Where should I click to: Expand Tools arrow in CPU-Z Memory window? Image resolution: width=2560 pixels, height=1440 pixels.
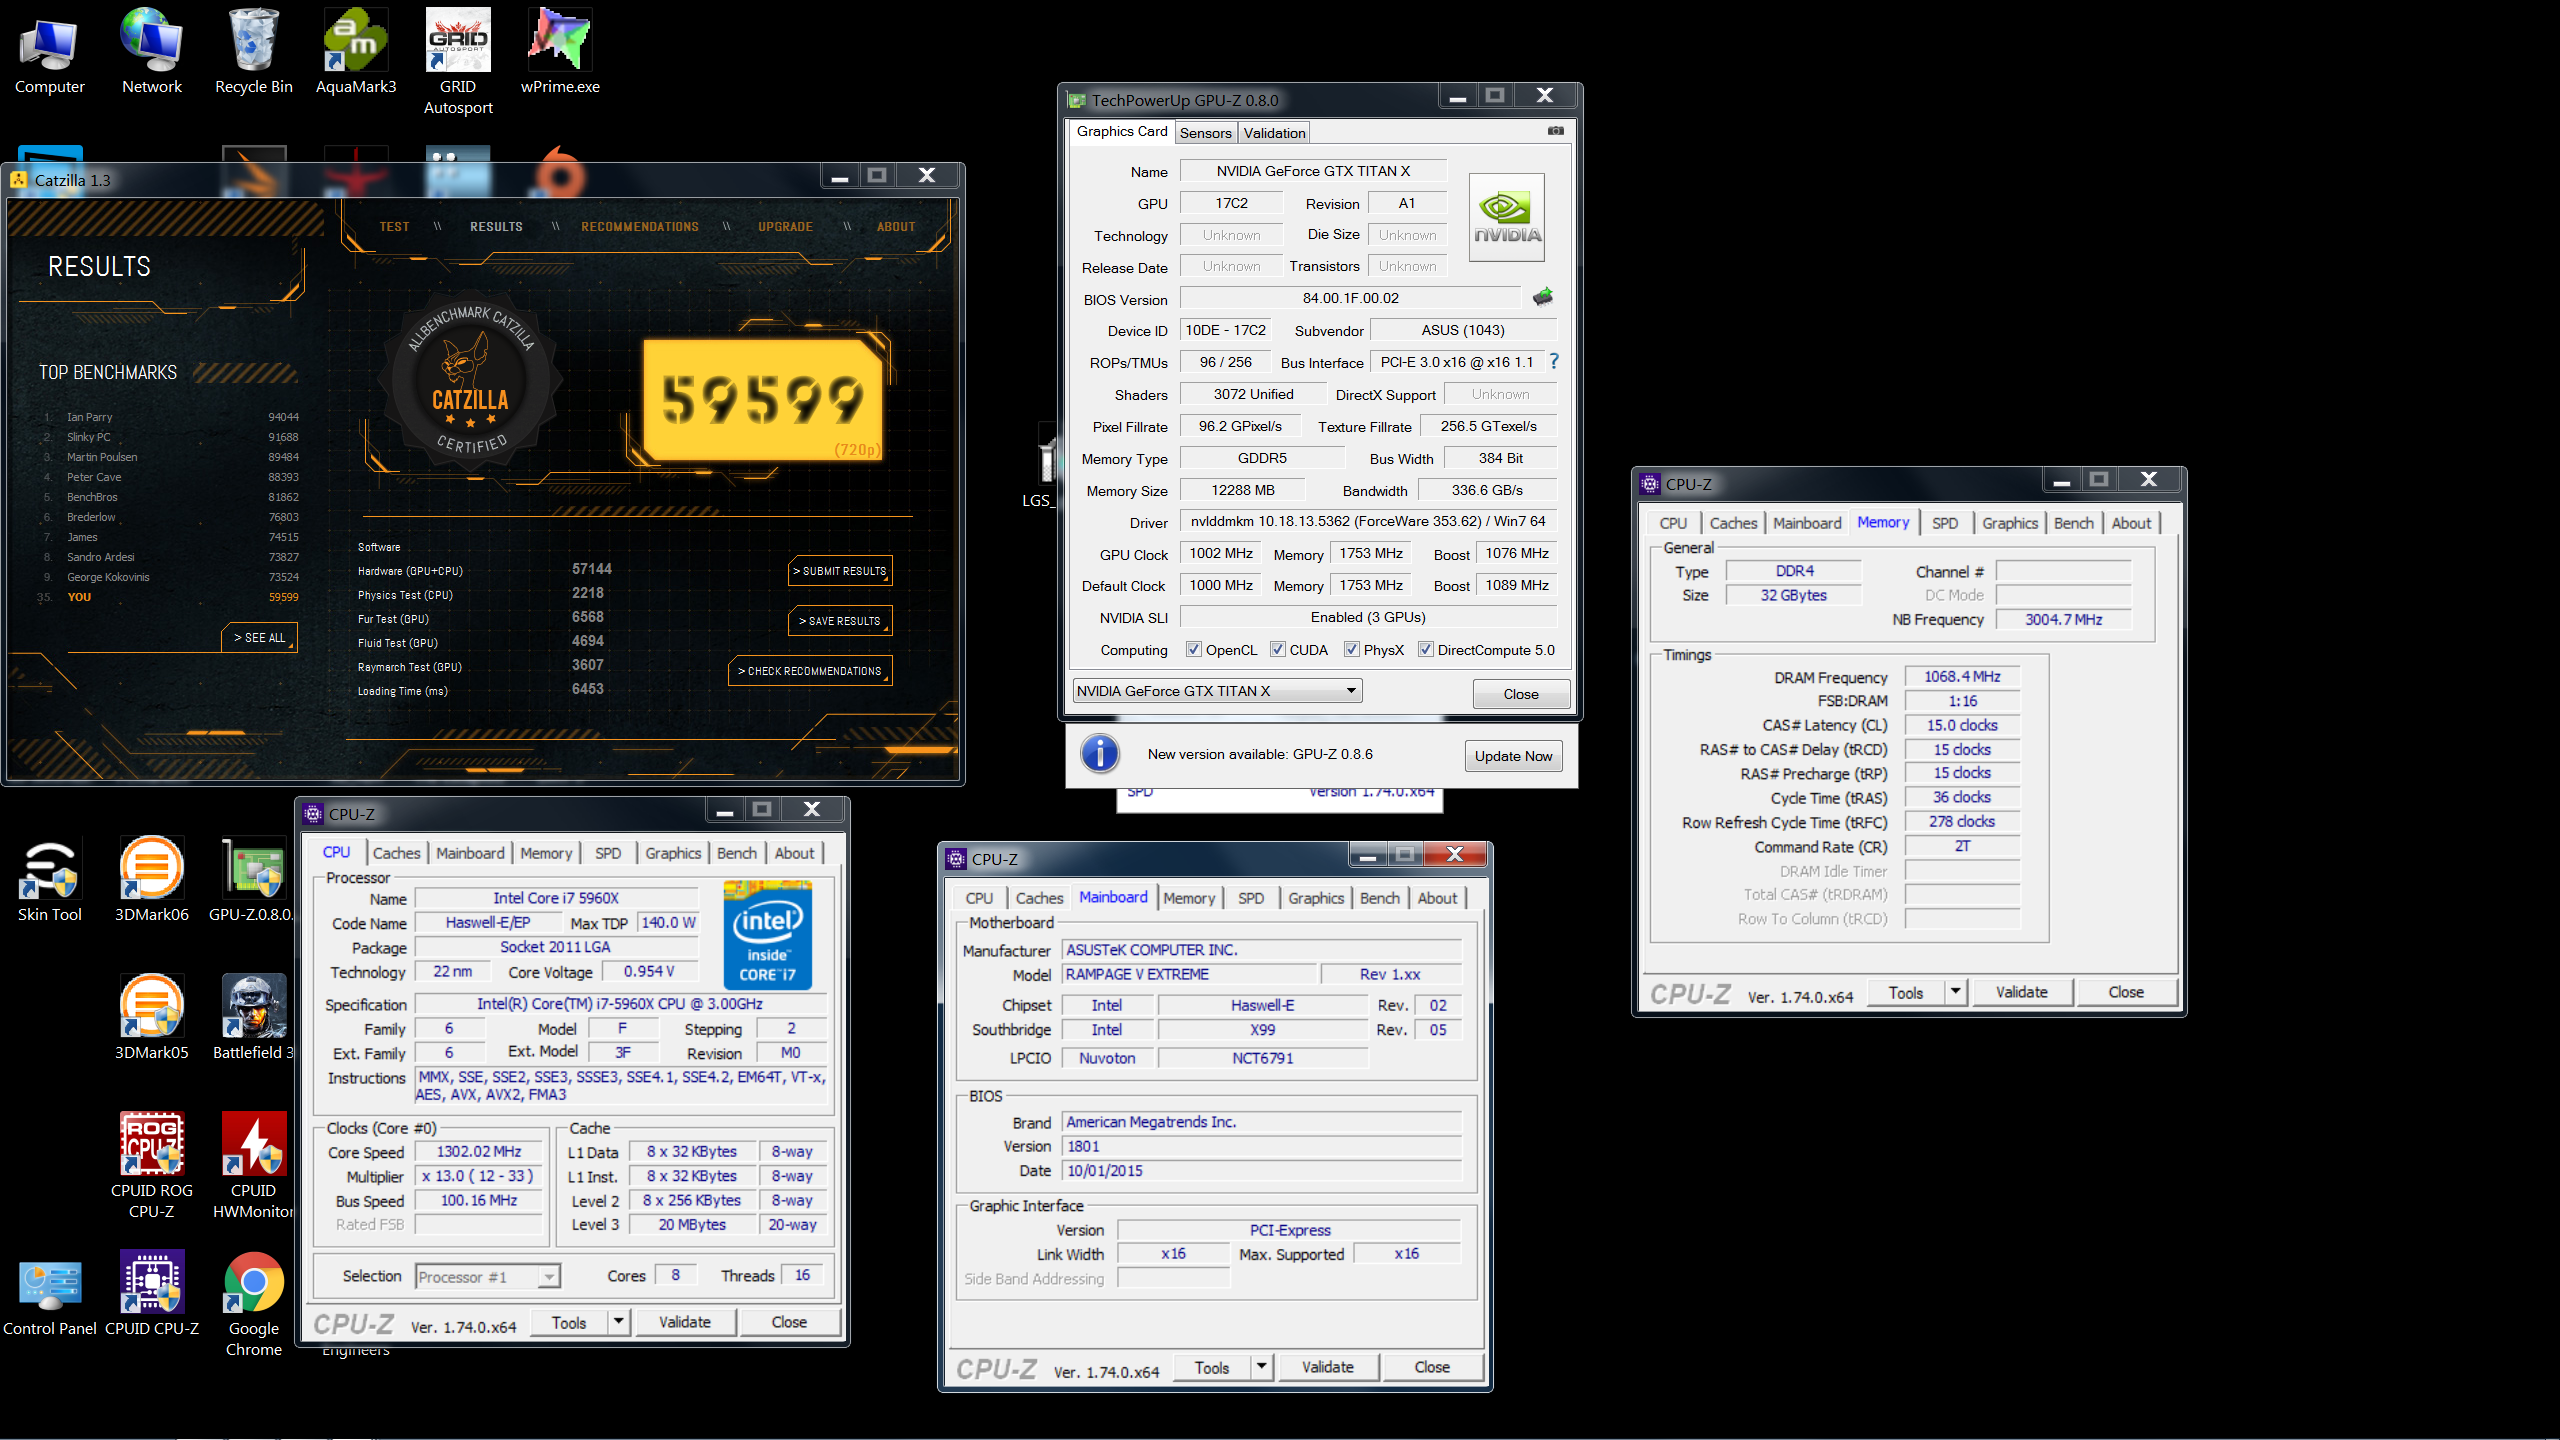[x=1957, y=992]
